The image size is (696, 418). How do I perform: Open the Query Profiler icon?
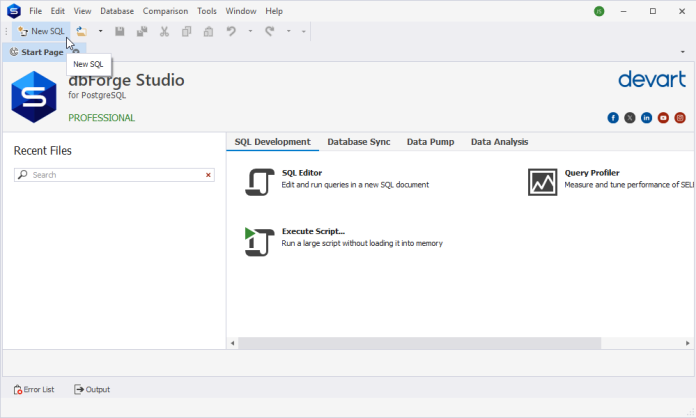pos(543,182)
